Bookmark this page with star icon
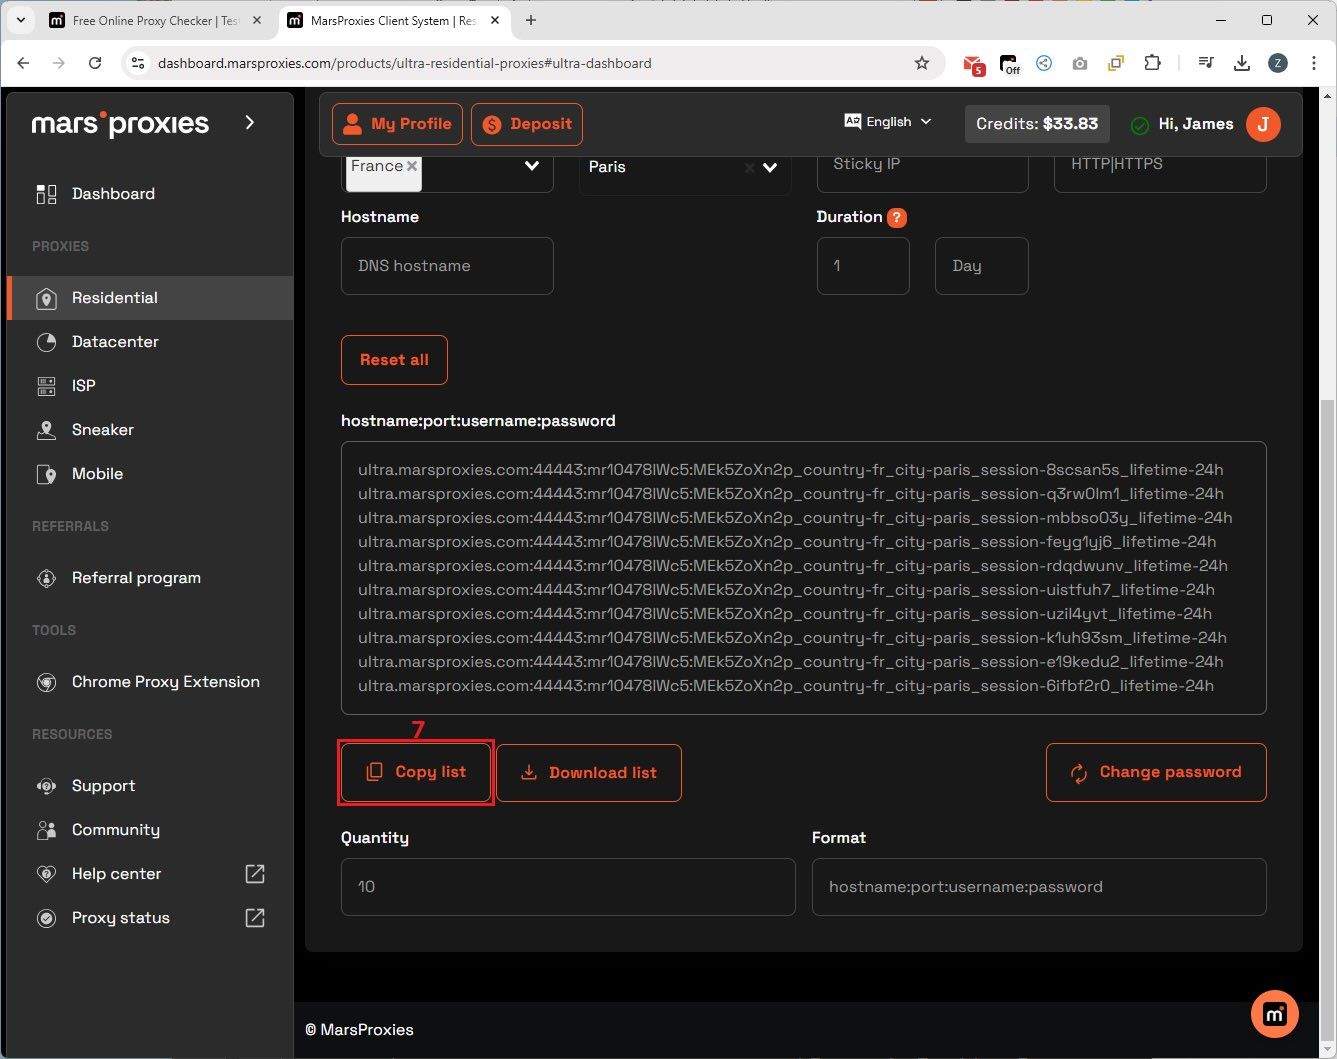This screenshot has height=1059, width=1337. tap(922, 63)
